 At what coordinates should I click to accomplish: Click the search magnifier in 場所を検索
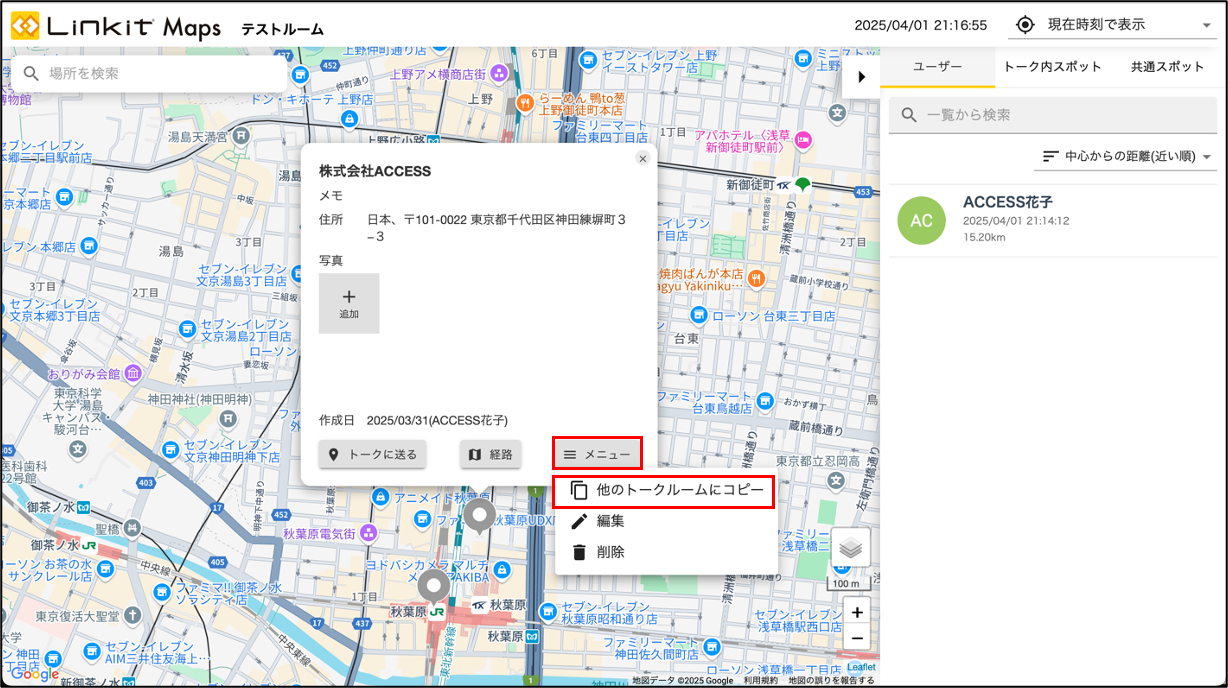pos(31,73)
